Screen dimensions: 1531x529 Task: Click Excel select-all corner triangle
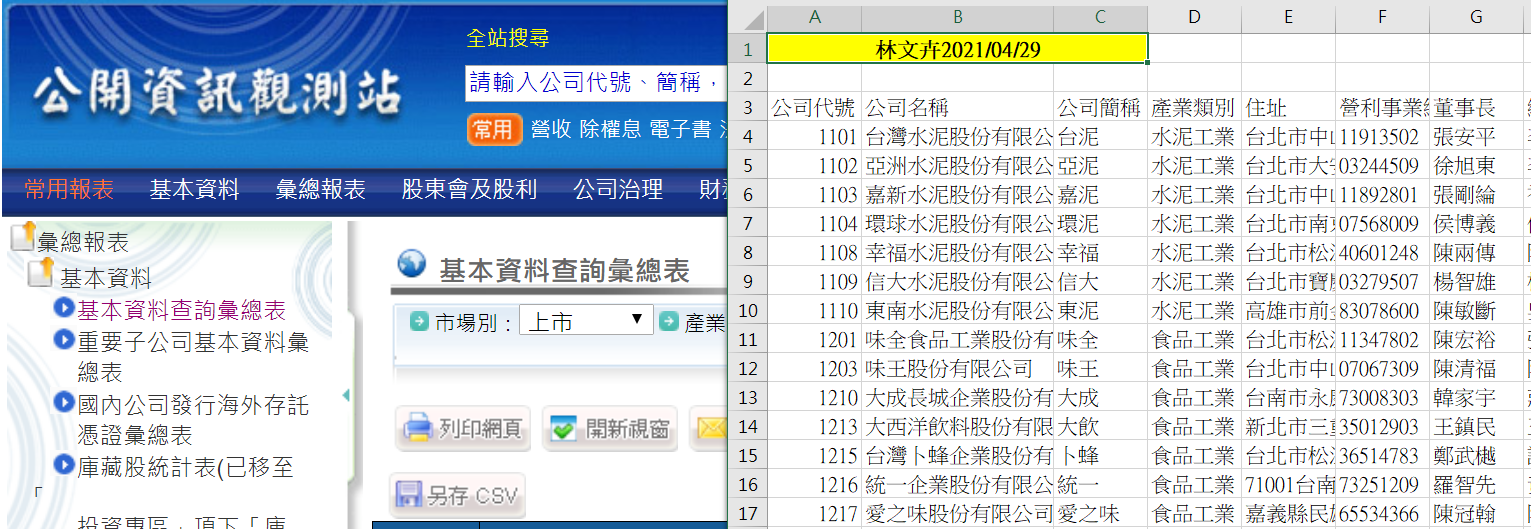pos(749,17)
